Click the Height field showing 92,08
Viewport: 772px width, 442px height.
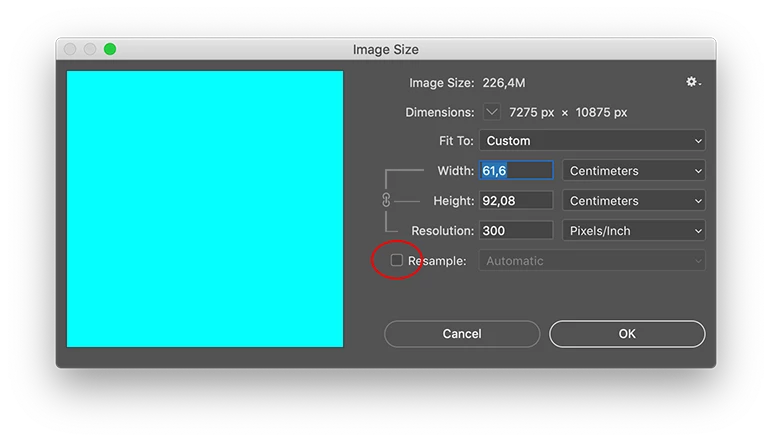pos(516,200)
